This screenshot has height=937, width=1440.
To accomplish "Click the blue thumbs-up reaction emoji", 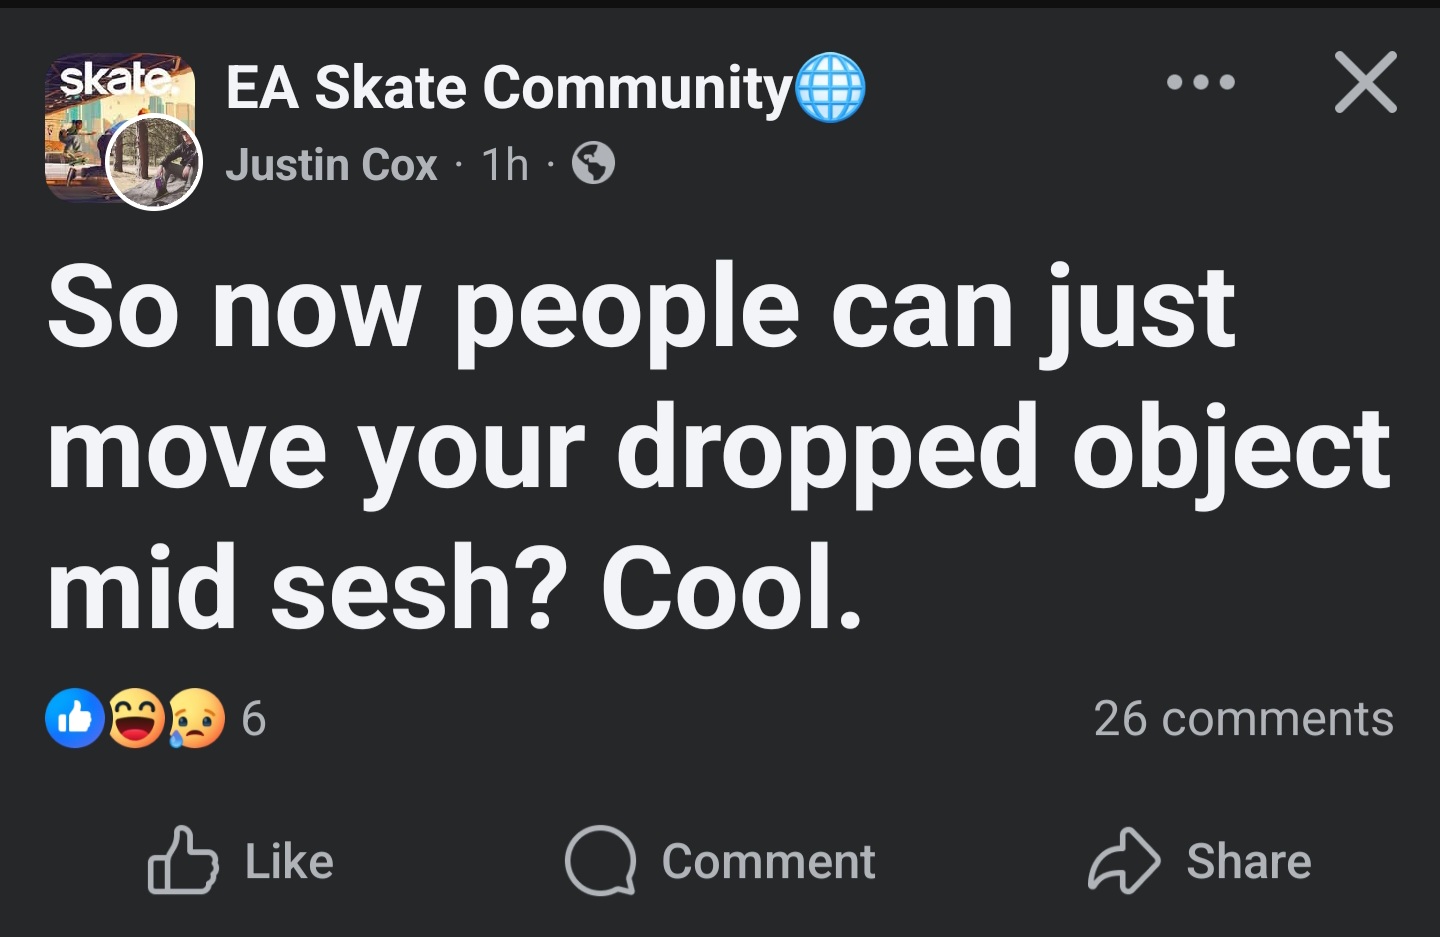I will 75,718.
